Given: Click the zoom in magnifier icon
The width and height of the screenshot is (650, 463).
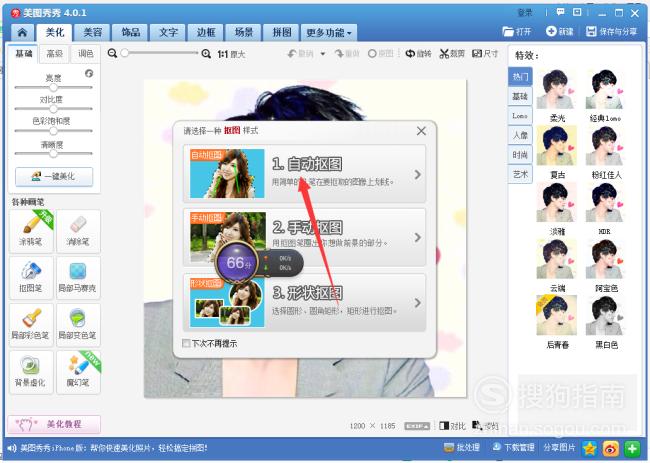Looking at the screenshot, I should 206,53.
